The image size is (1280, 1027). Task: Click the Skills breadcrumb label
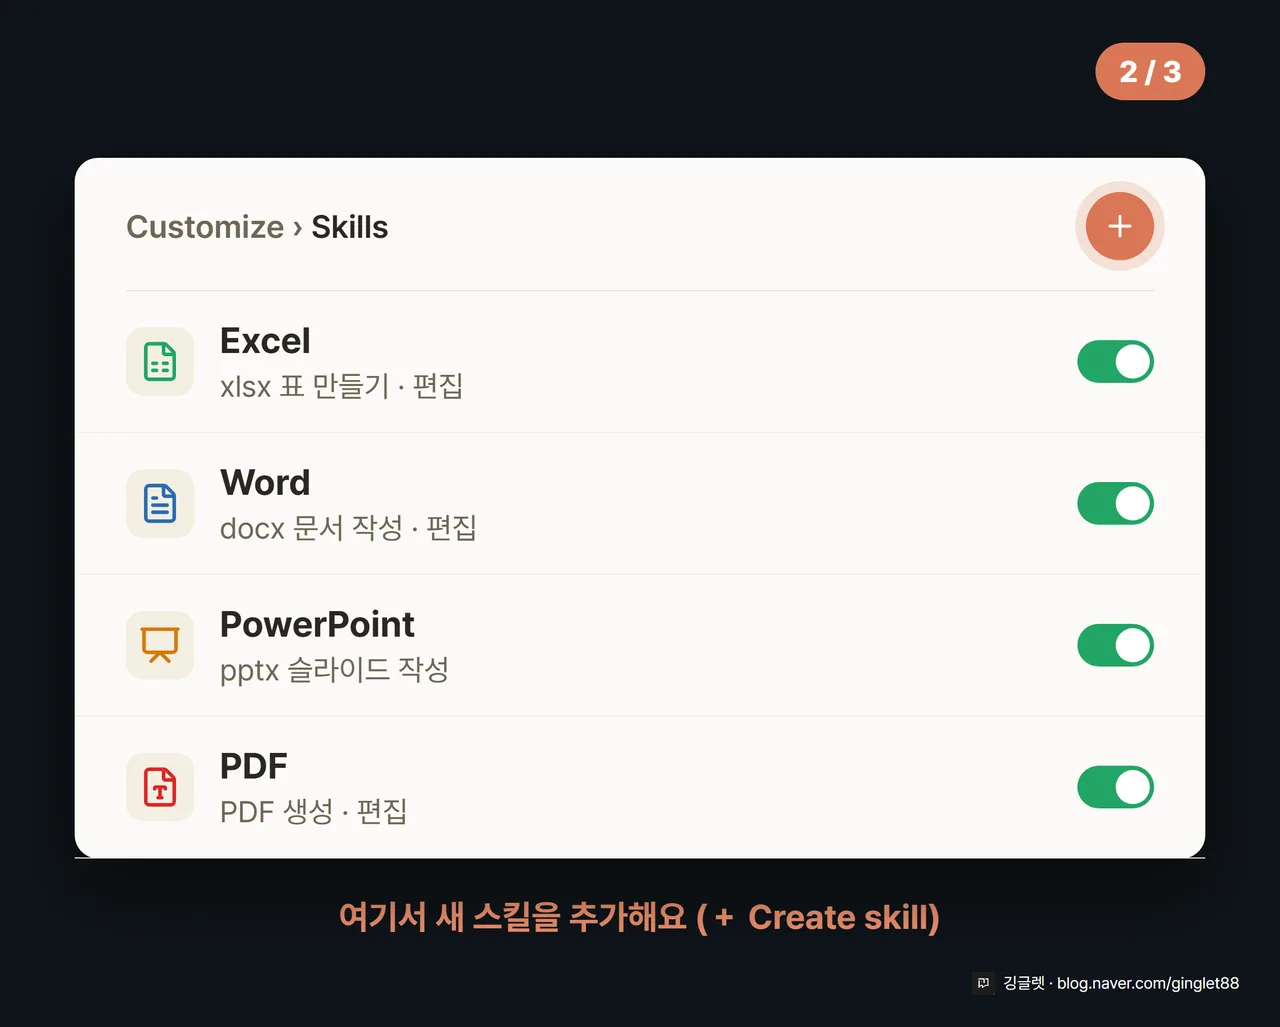[x=349, y=227]
